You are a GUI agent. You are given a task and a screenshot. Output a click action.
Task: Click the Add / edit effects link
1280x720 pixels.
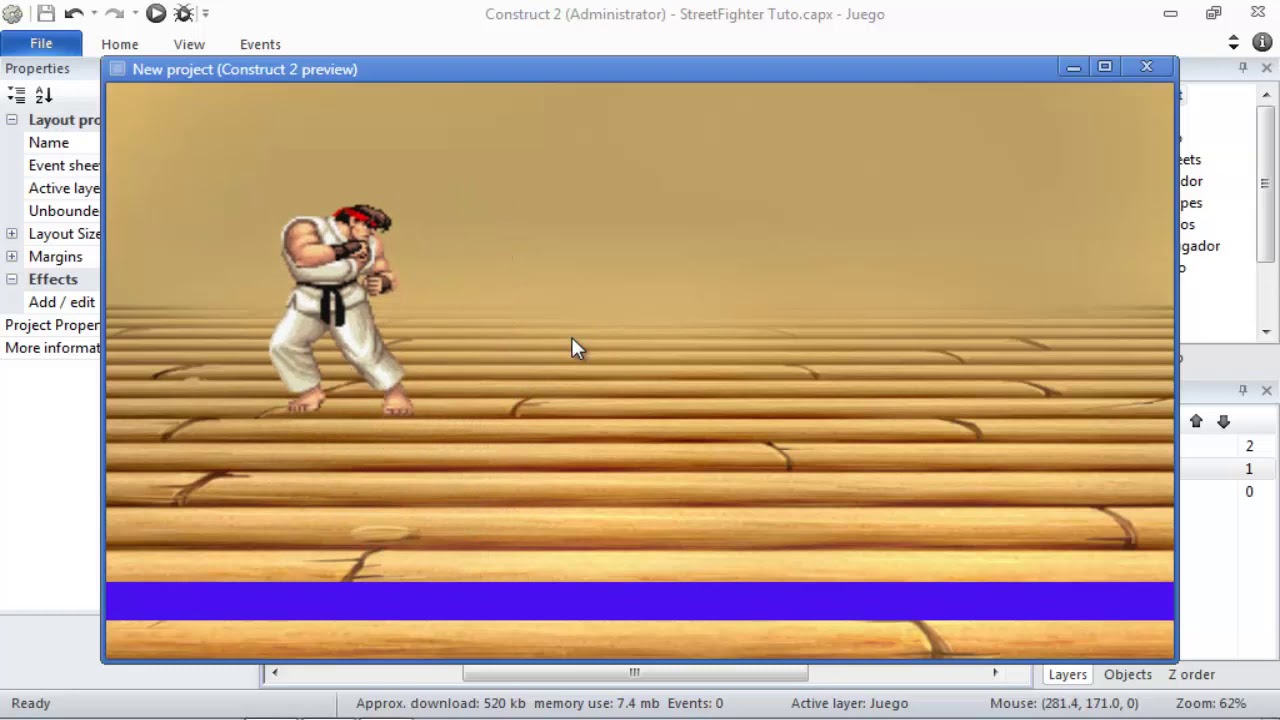62,302
